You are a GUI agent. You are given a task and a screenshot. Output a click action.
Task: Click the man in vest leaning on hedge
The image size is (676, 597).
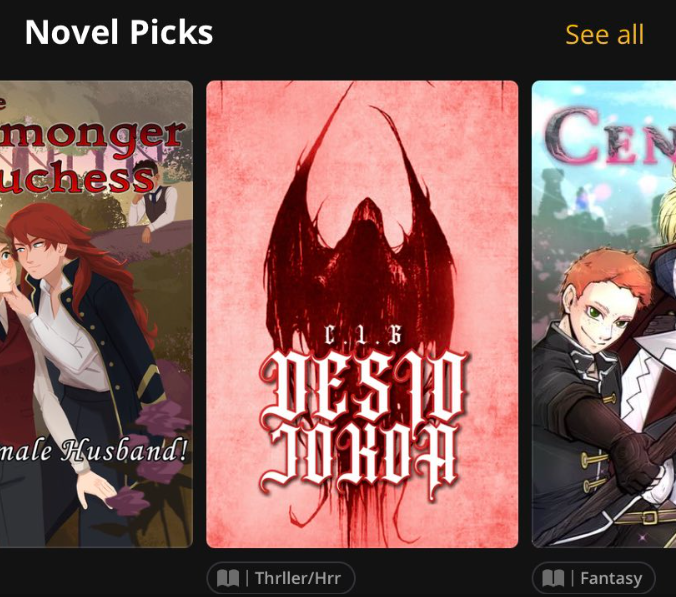click(153, 199)
